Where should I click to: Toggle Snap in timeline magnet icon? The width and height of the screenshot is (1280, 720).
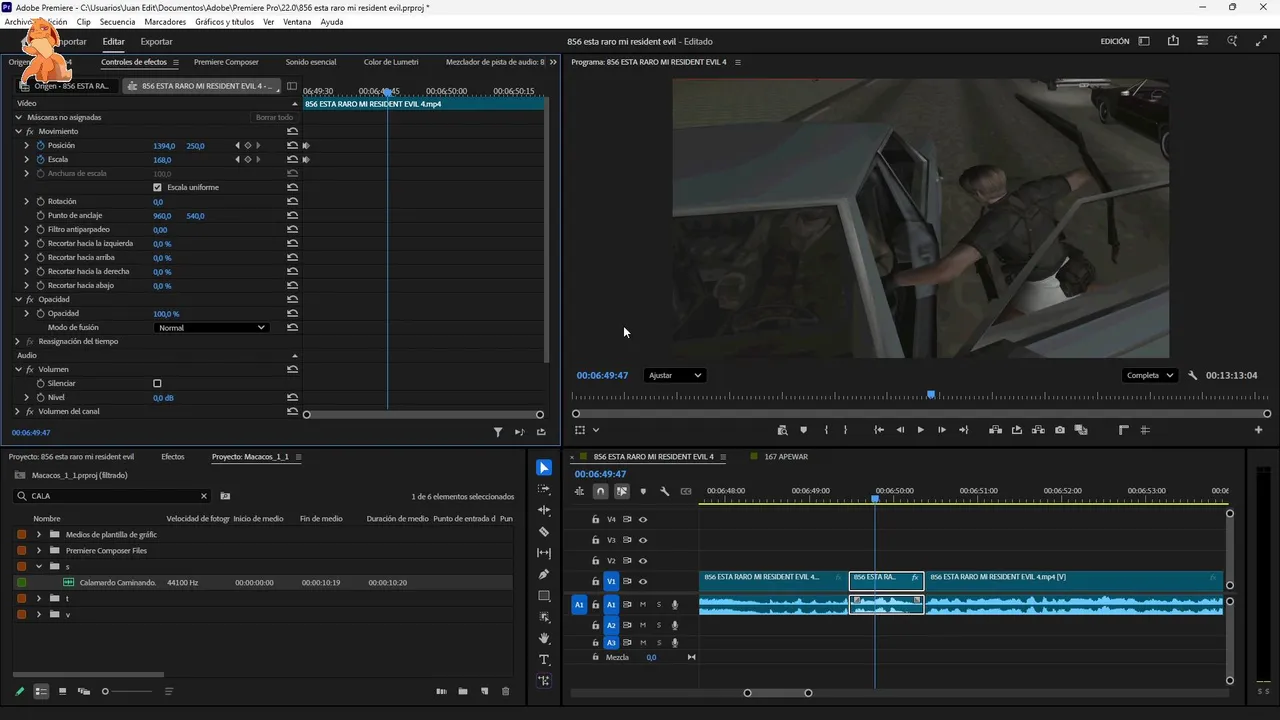[x=600, y=491]
